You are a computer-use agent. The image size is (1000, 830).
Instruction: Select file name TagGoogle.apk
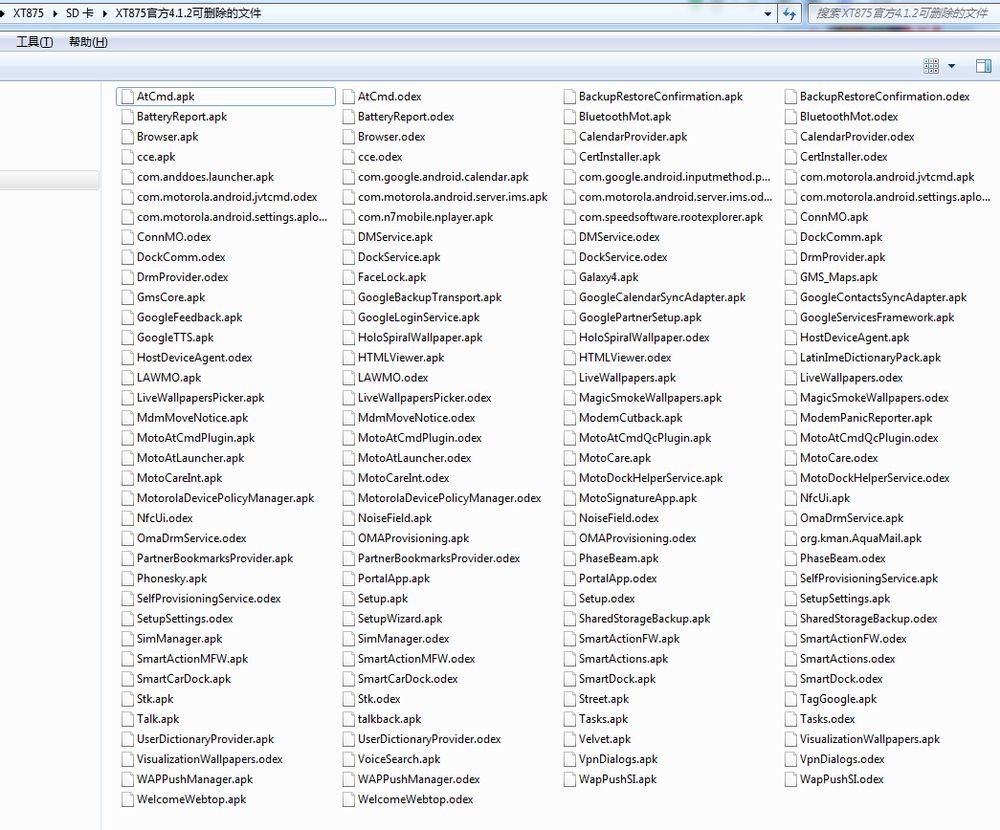click(839, 699)
